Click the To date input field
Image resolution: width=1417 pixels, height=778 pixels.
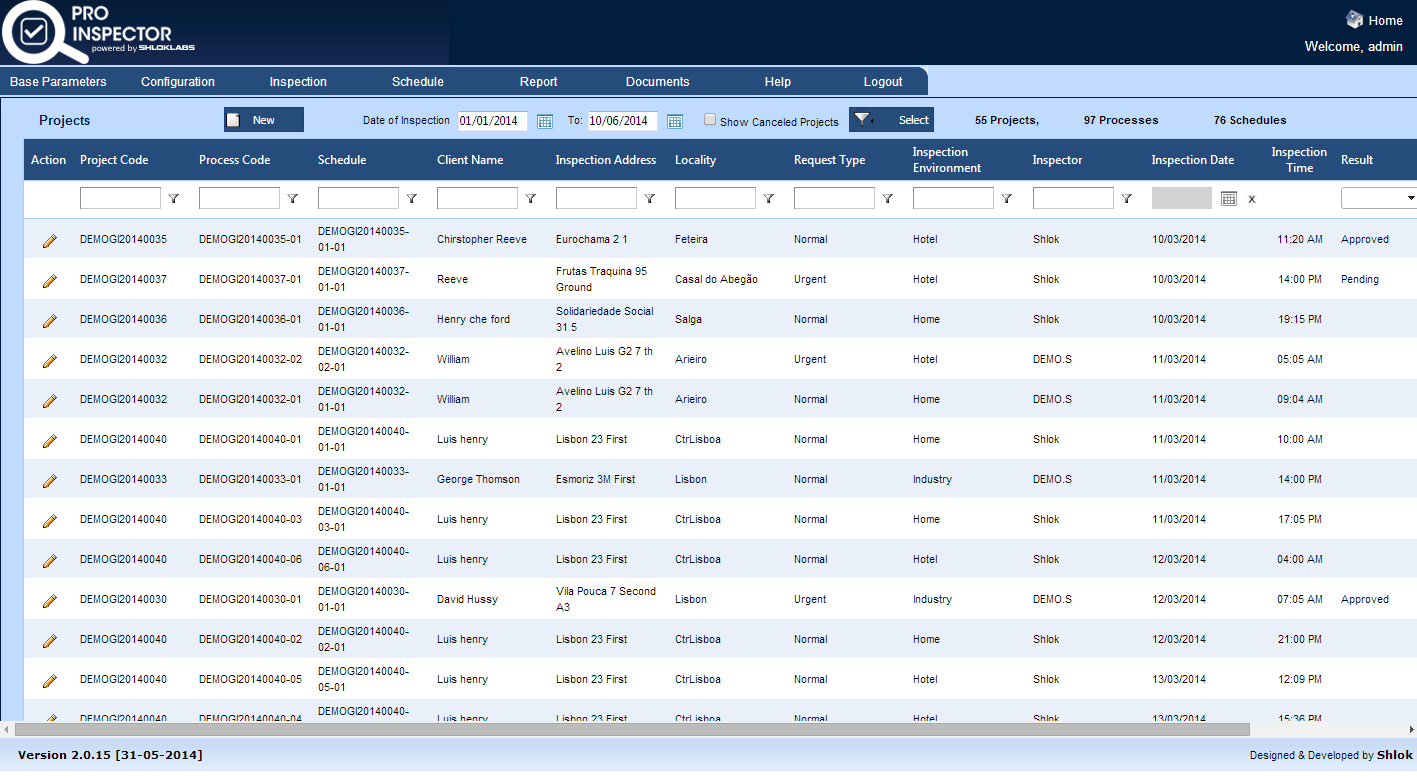click(x=623, y=121)
